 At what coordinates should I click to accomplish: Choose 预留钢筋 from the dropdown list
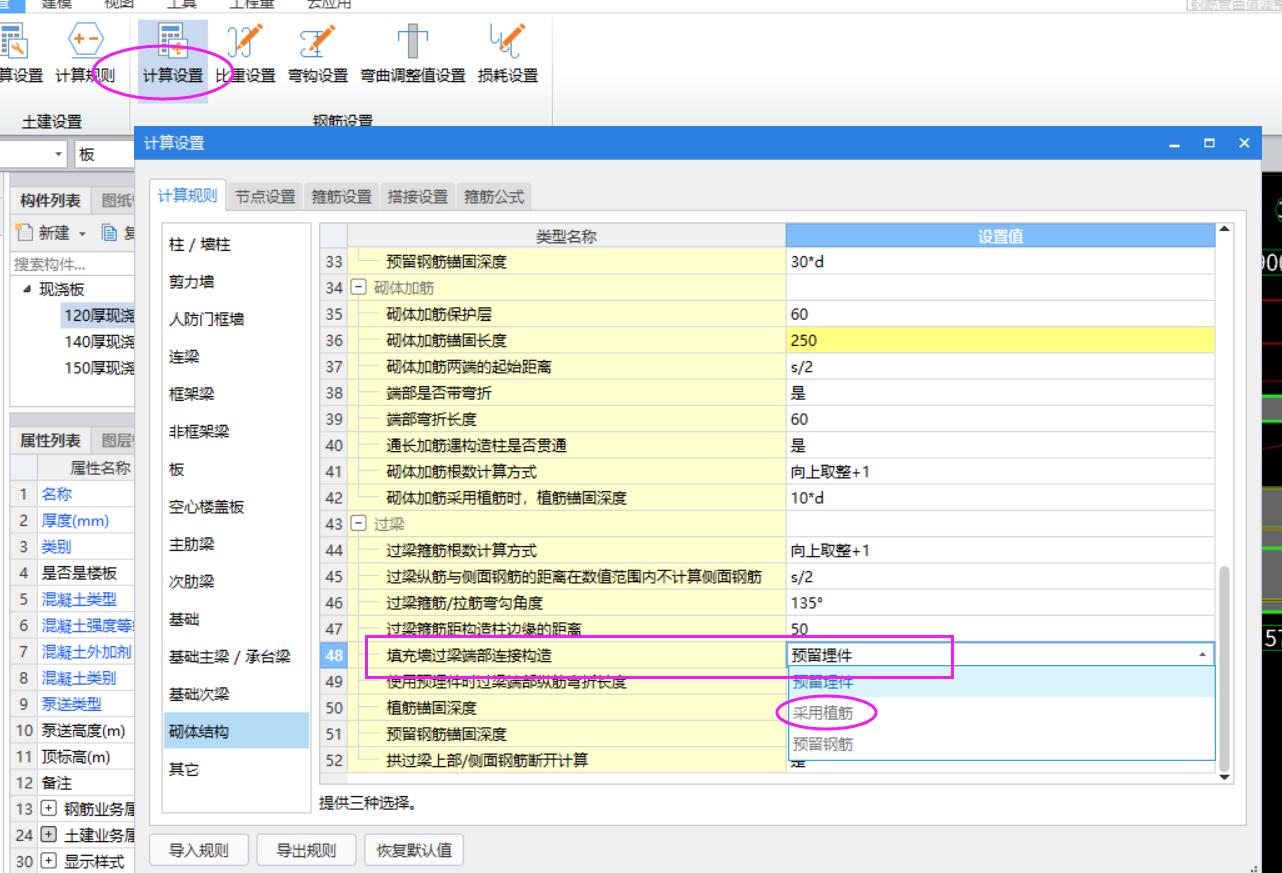pyautogui.click(x=1001, y=744)
